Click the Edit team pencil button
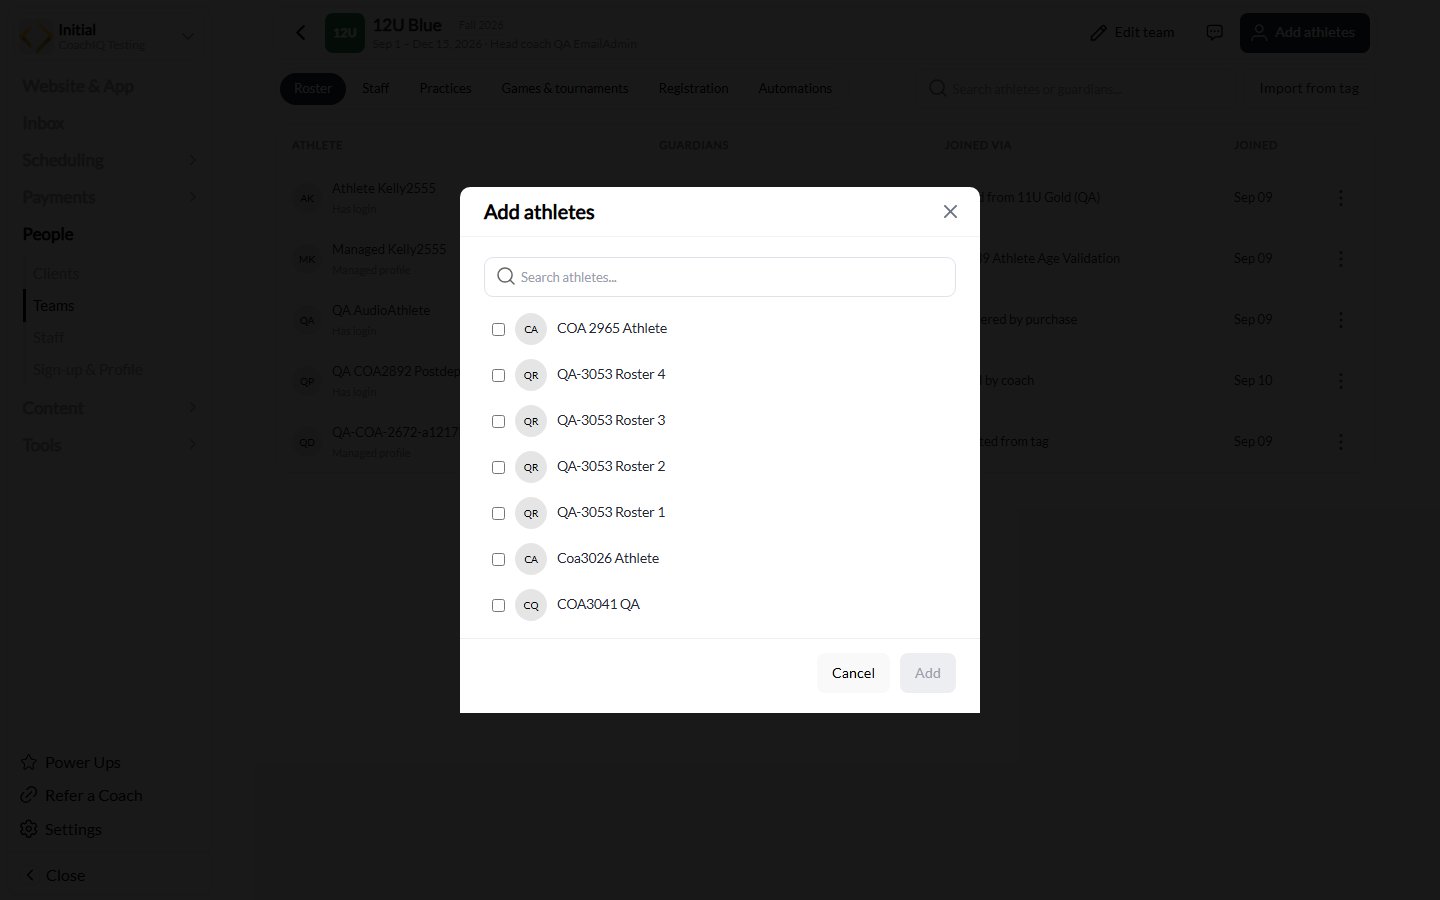 coord(1132,33)
